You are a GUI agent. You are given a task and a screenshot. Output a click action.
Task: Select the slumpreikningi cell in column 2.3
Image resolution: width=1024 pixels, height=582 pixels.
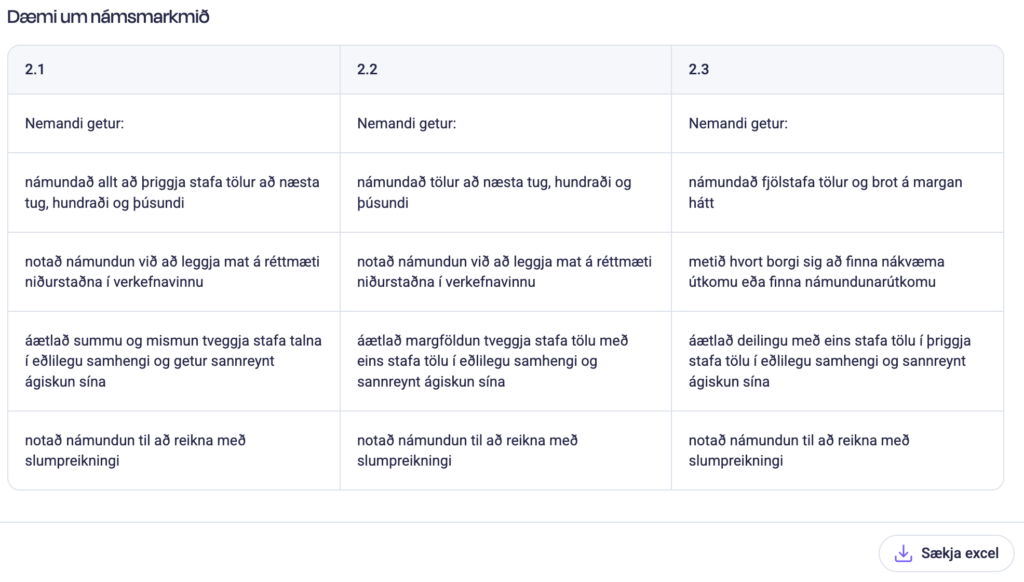(799, 451)
